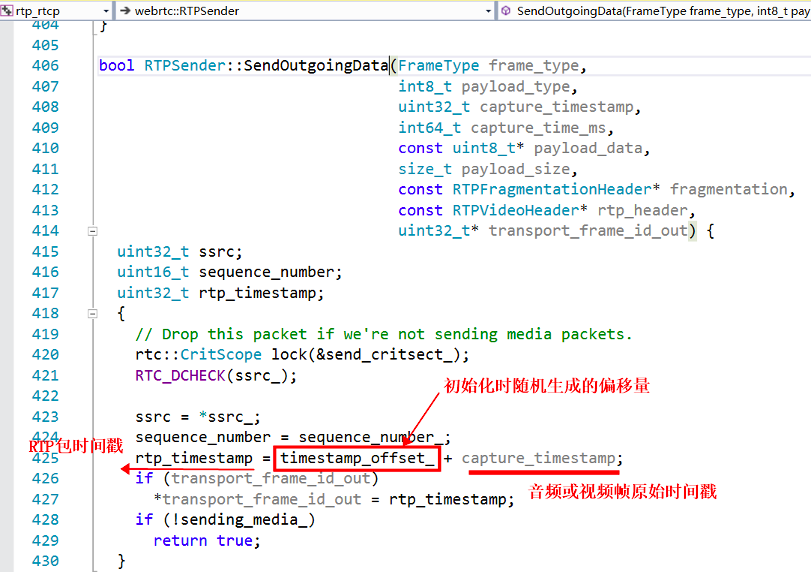This screenshot has width=811, height=572.
Task: Click line number 425 in the margin
Action: coord(45,458)
